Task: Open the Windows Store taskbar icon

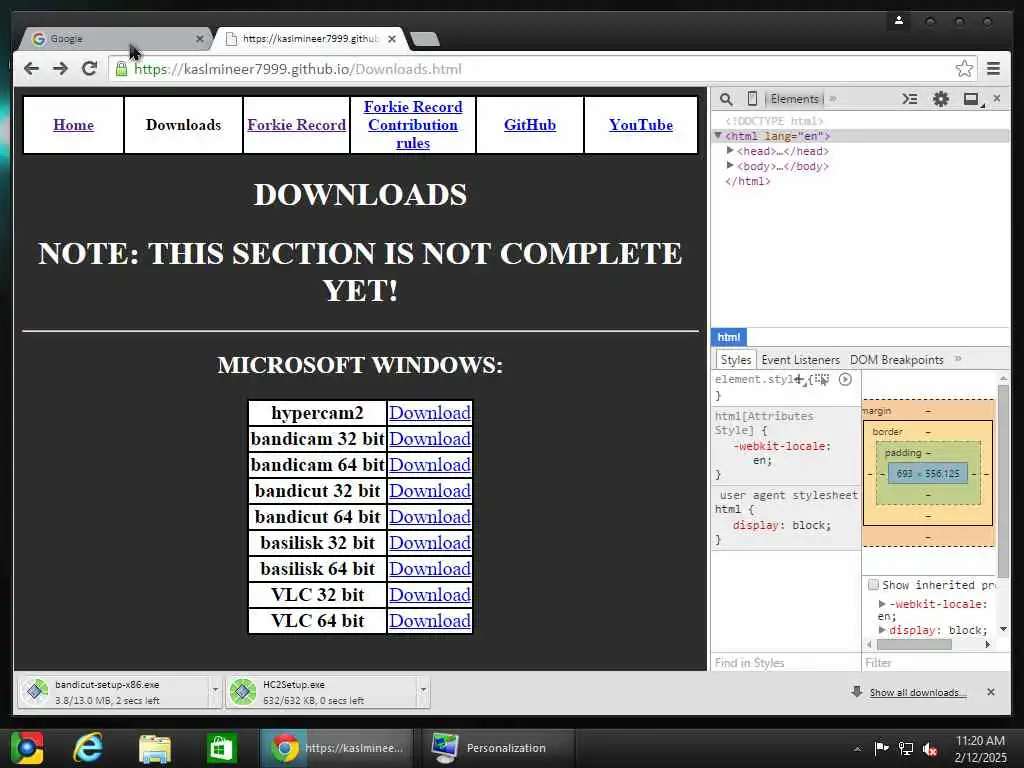Action: [x=221, y=748]
